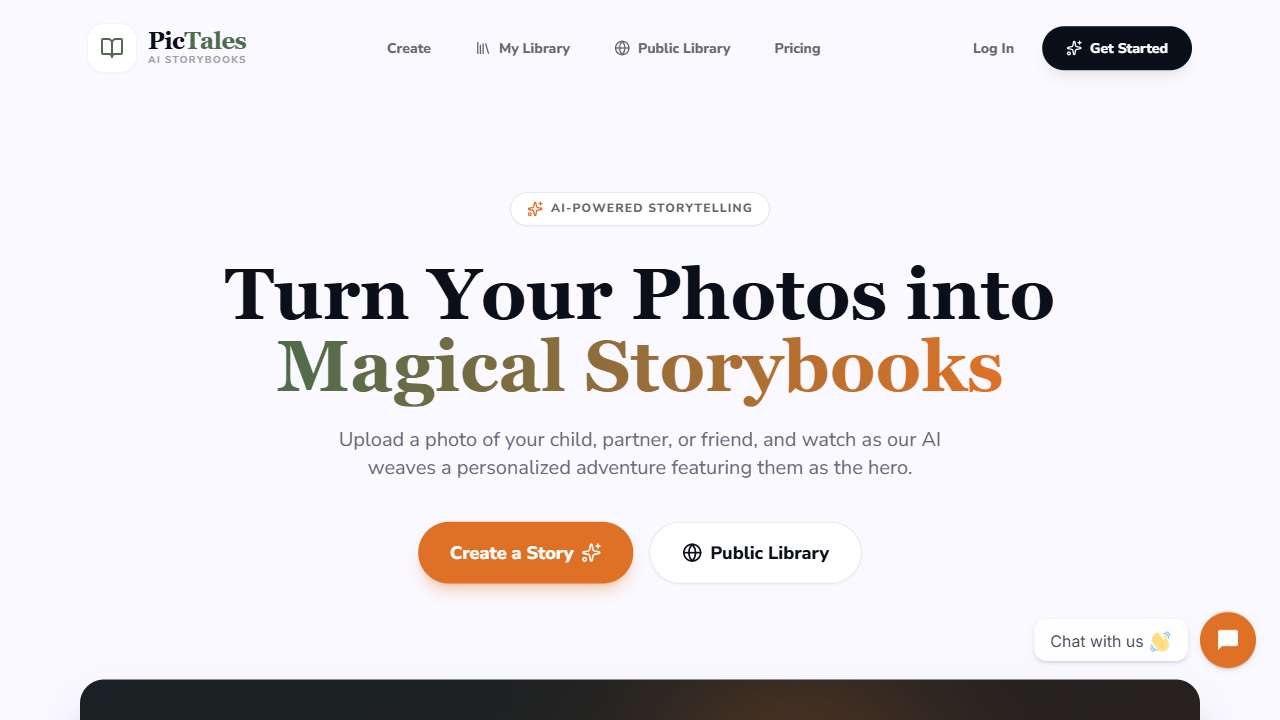Open Public Library from the top navigation
Screen dimensions: 1280x720
(672, 48)
